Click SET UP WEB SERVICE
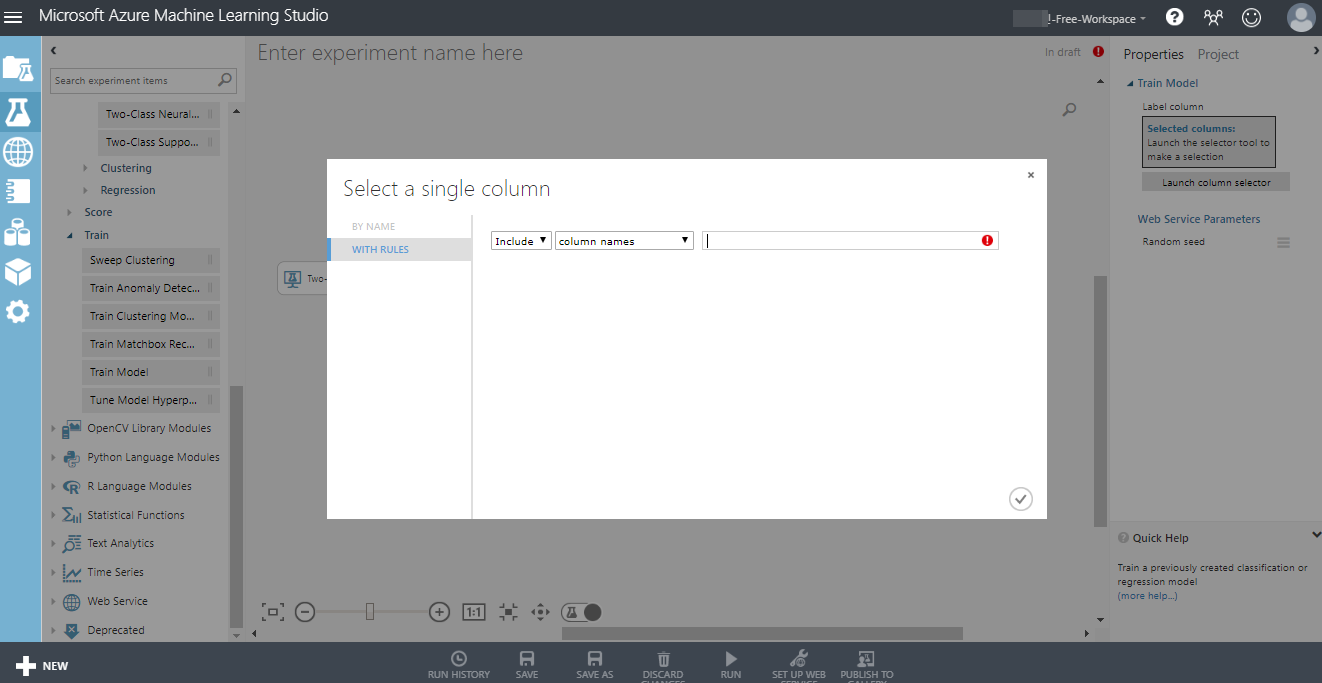This screenshot has width=1322, height=683. pyautogui.click(x=799, y=666)
